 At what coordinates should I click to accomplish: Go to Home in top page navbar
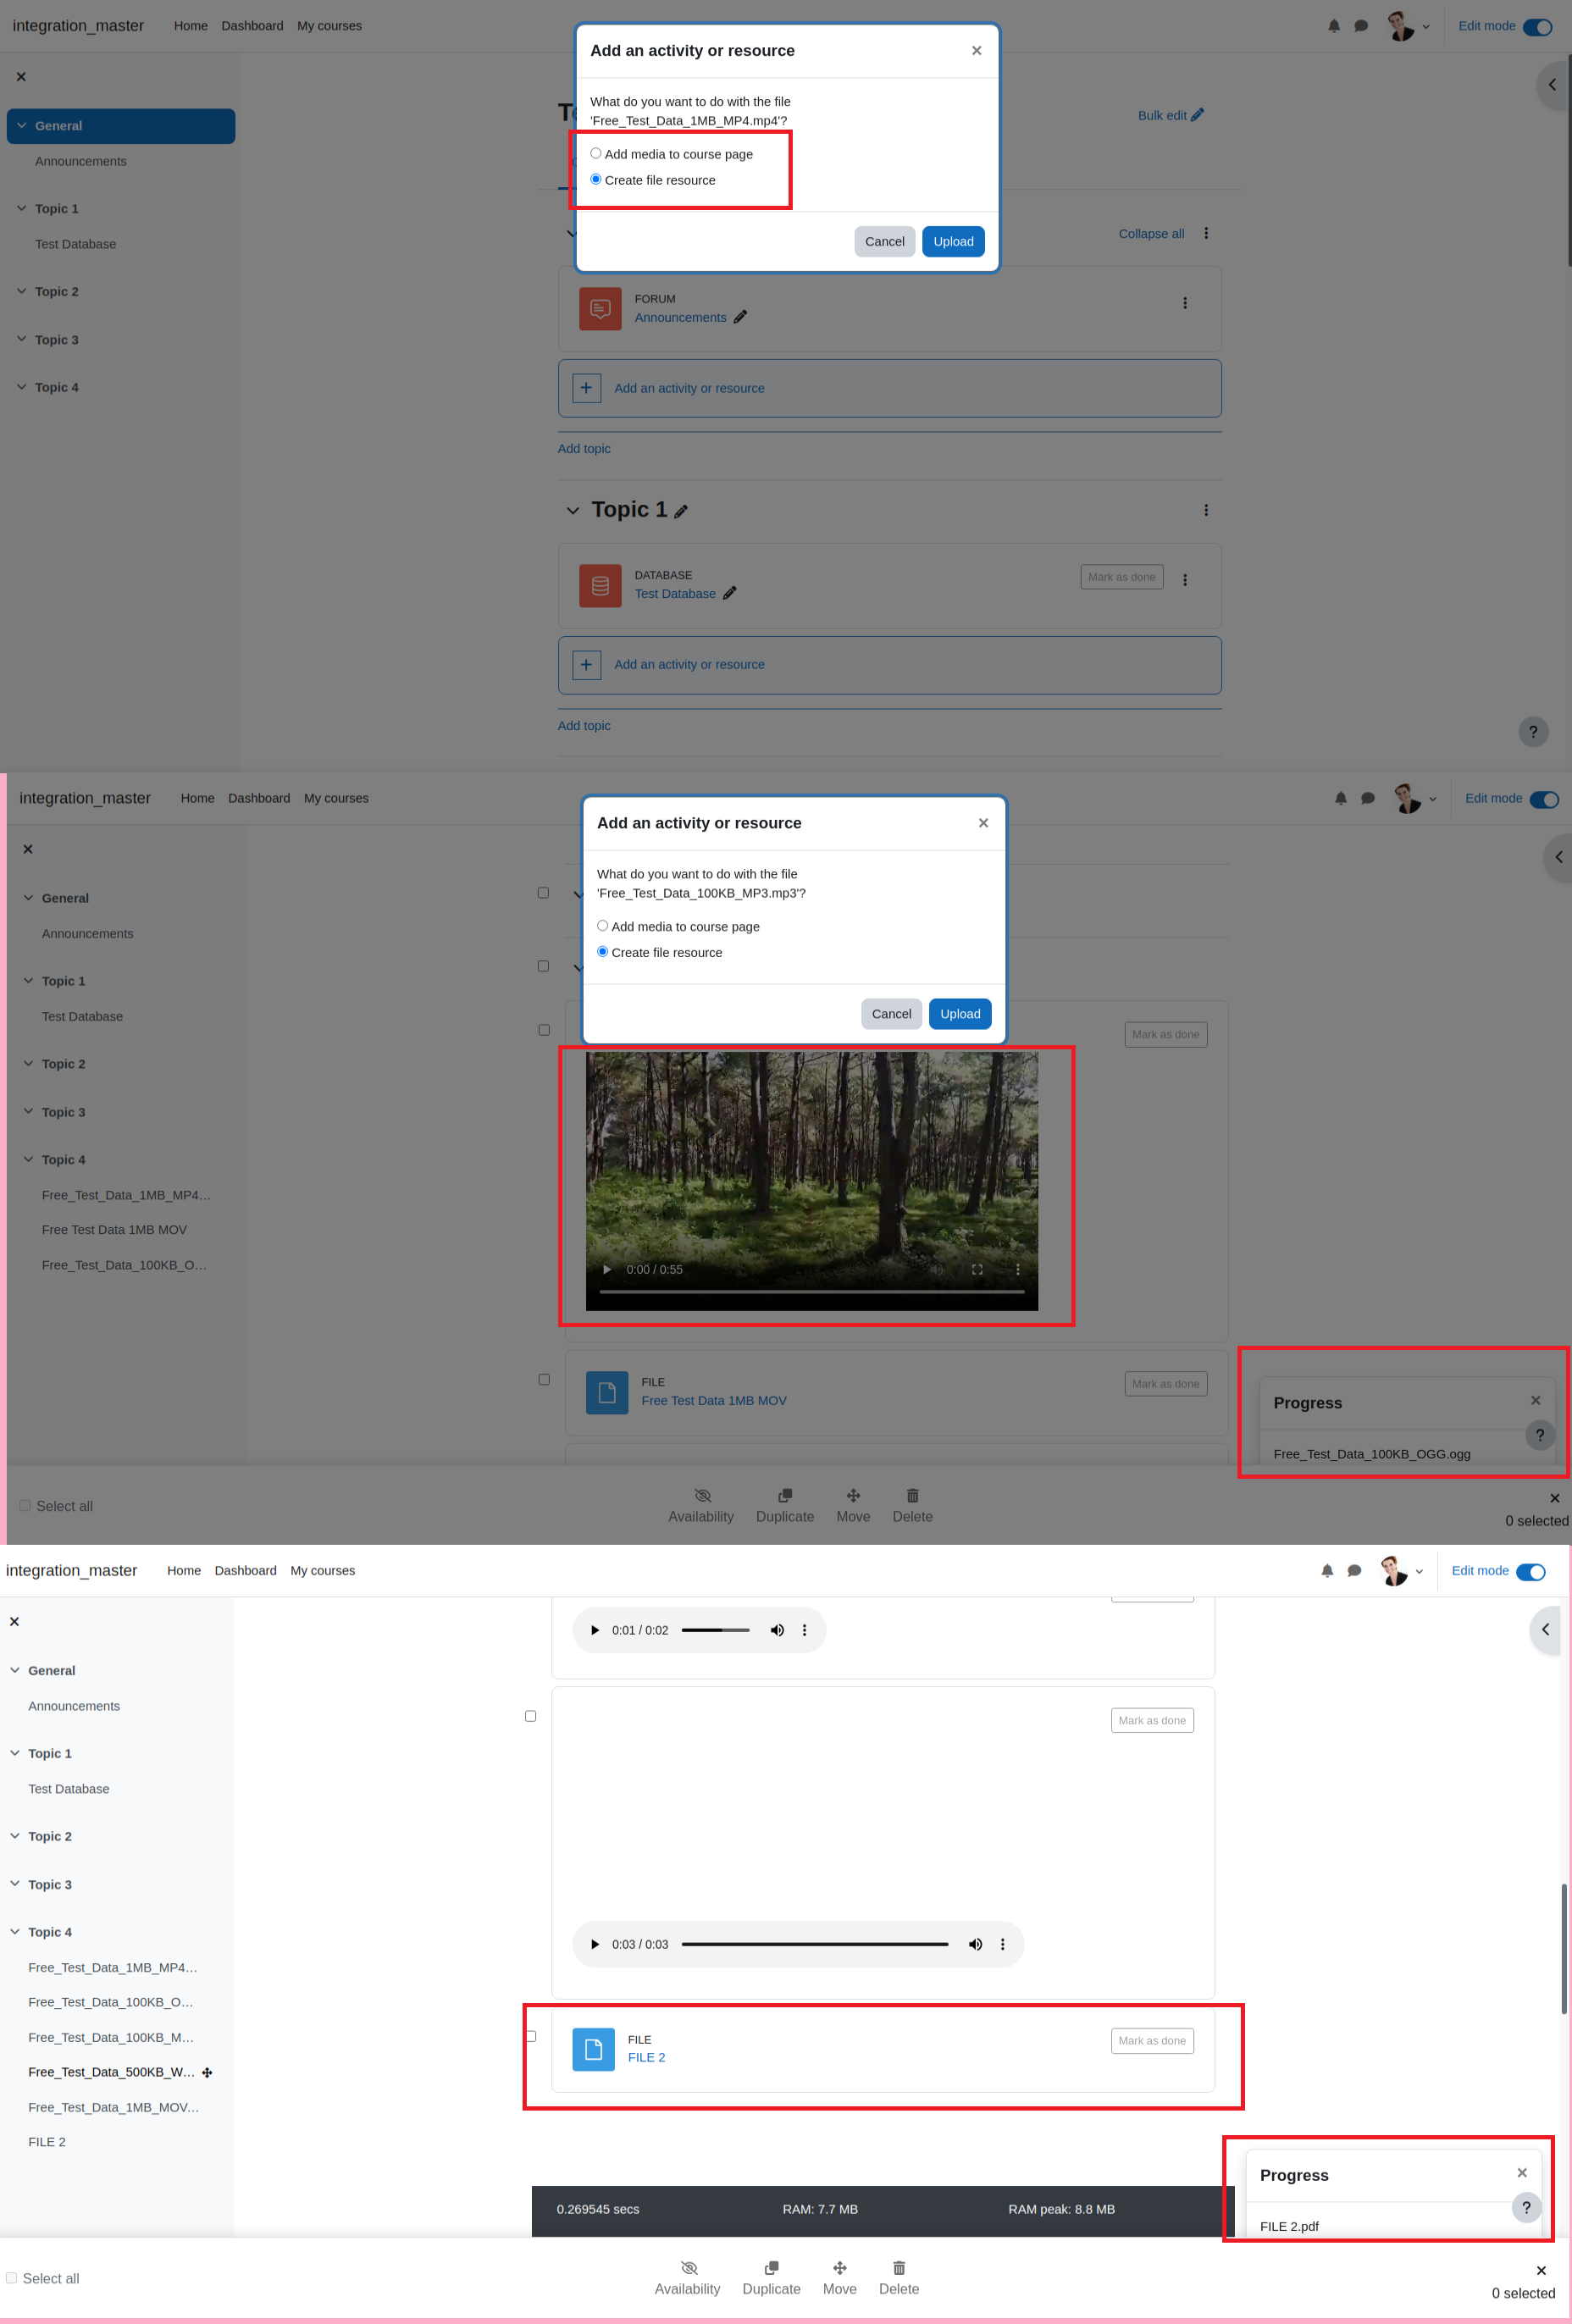tap(191, 26)
